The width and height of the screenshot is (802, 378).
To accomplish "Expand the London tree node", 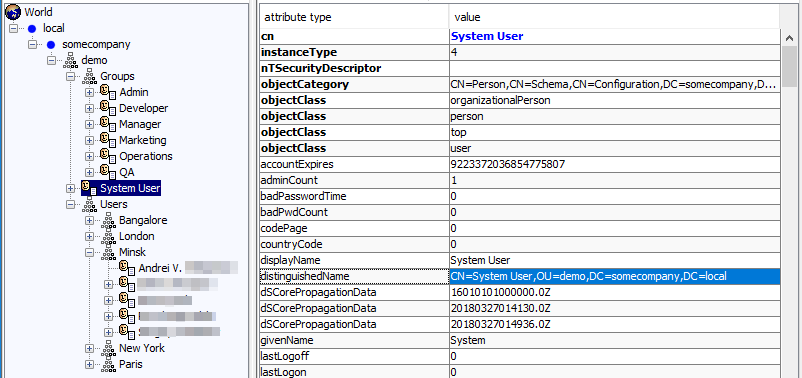I will tap(90, 236).
